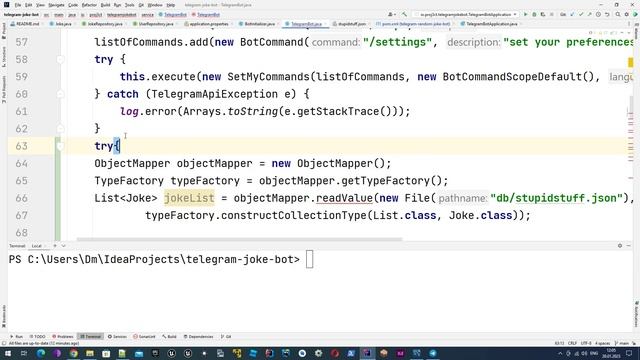Open the terminal tabs dropdown arrow
This screenshot has width=640, height=360.
(64, 246)
